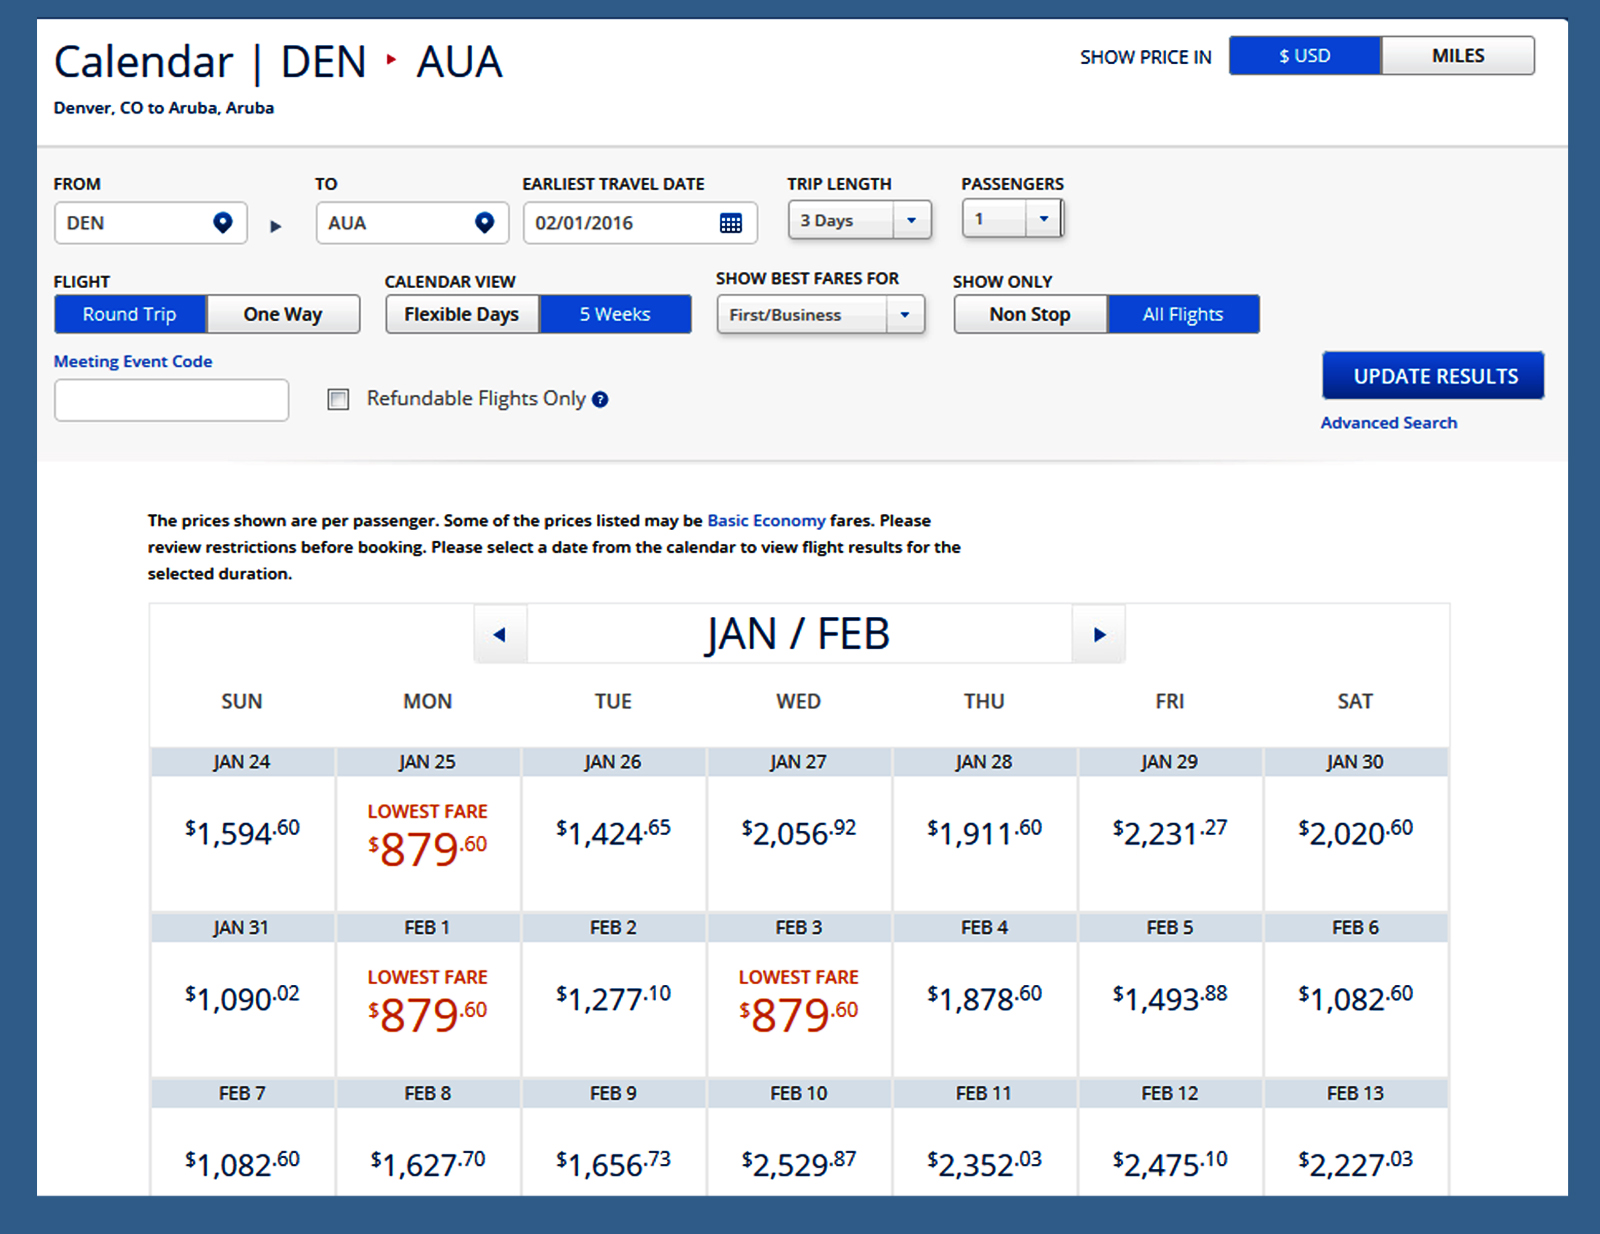Screen dimensions: 1600x1234
Task: Select One Way flight option
Action: (283, 314)
